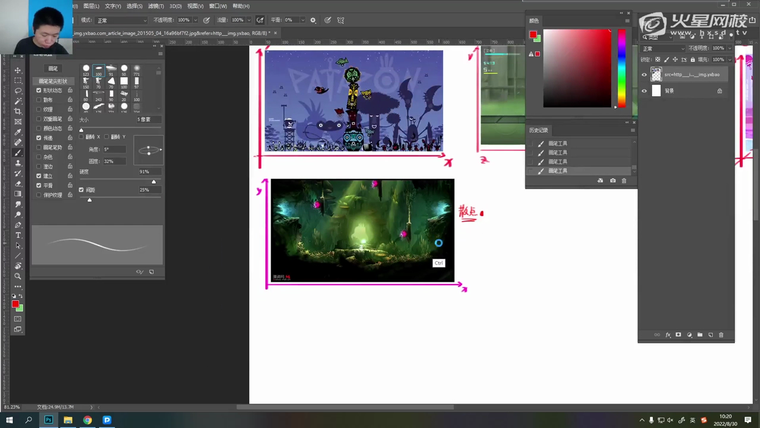The image size is (760, 428).
Task: Click the camera snapshot icon in History panel
Action: pyautogui.click(x=613, y=181)
